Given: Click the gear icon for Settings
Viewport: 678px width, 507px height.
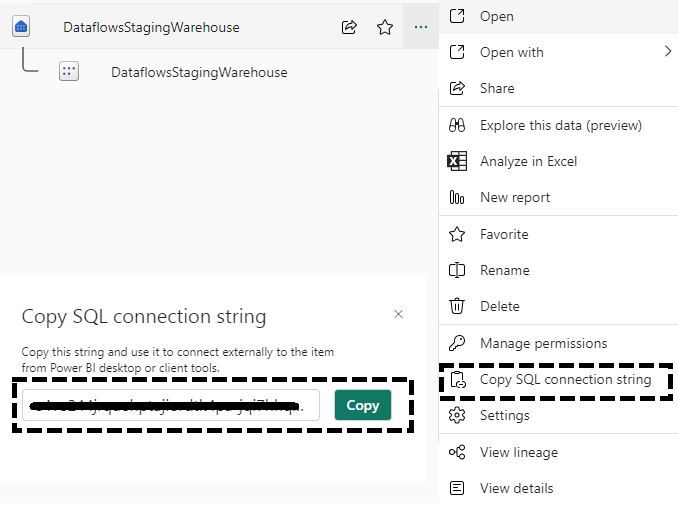Looking at the screenshot, I should [x=457, y=415].
